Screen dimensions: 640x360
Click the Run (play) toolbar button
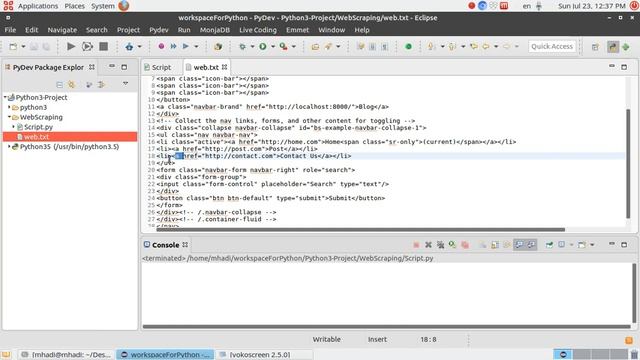71,47
